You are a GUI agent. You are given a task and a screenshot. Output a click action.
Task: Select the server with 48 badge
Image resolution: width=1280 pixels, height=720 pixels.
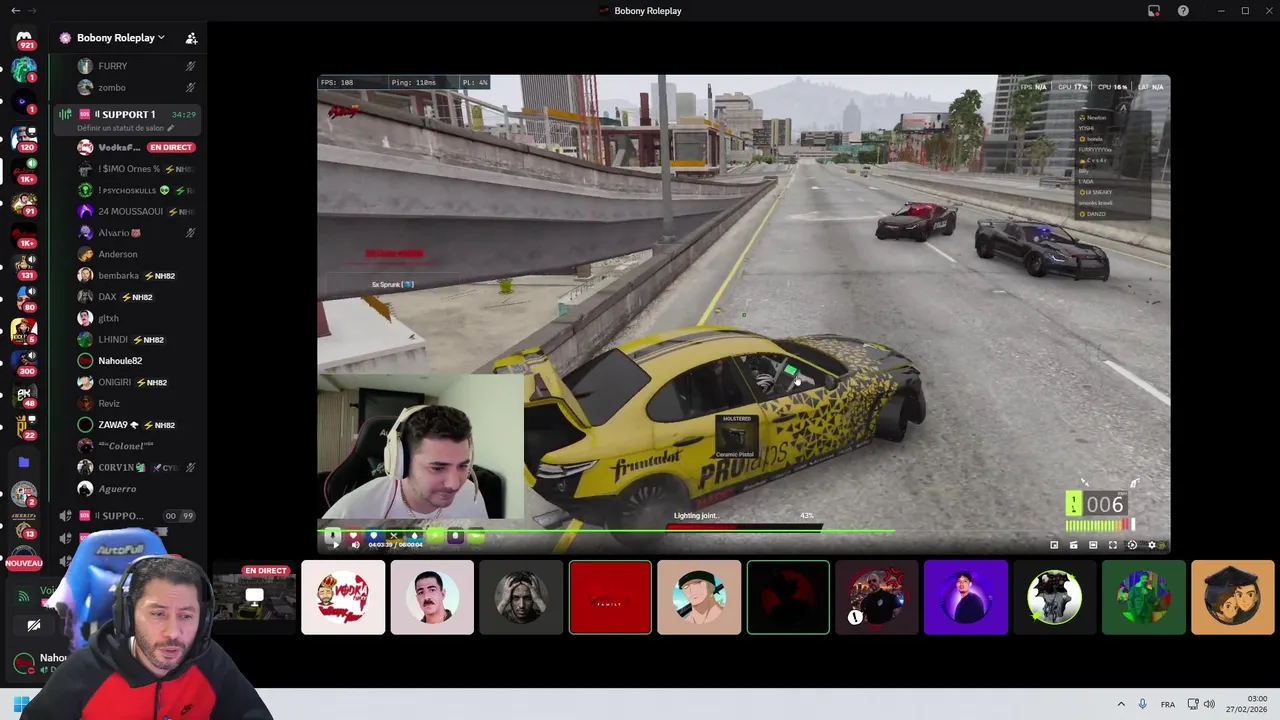24,393
